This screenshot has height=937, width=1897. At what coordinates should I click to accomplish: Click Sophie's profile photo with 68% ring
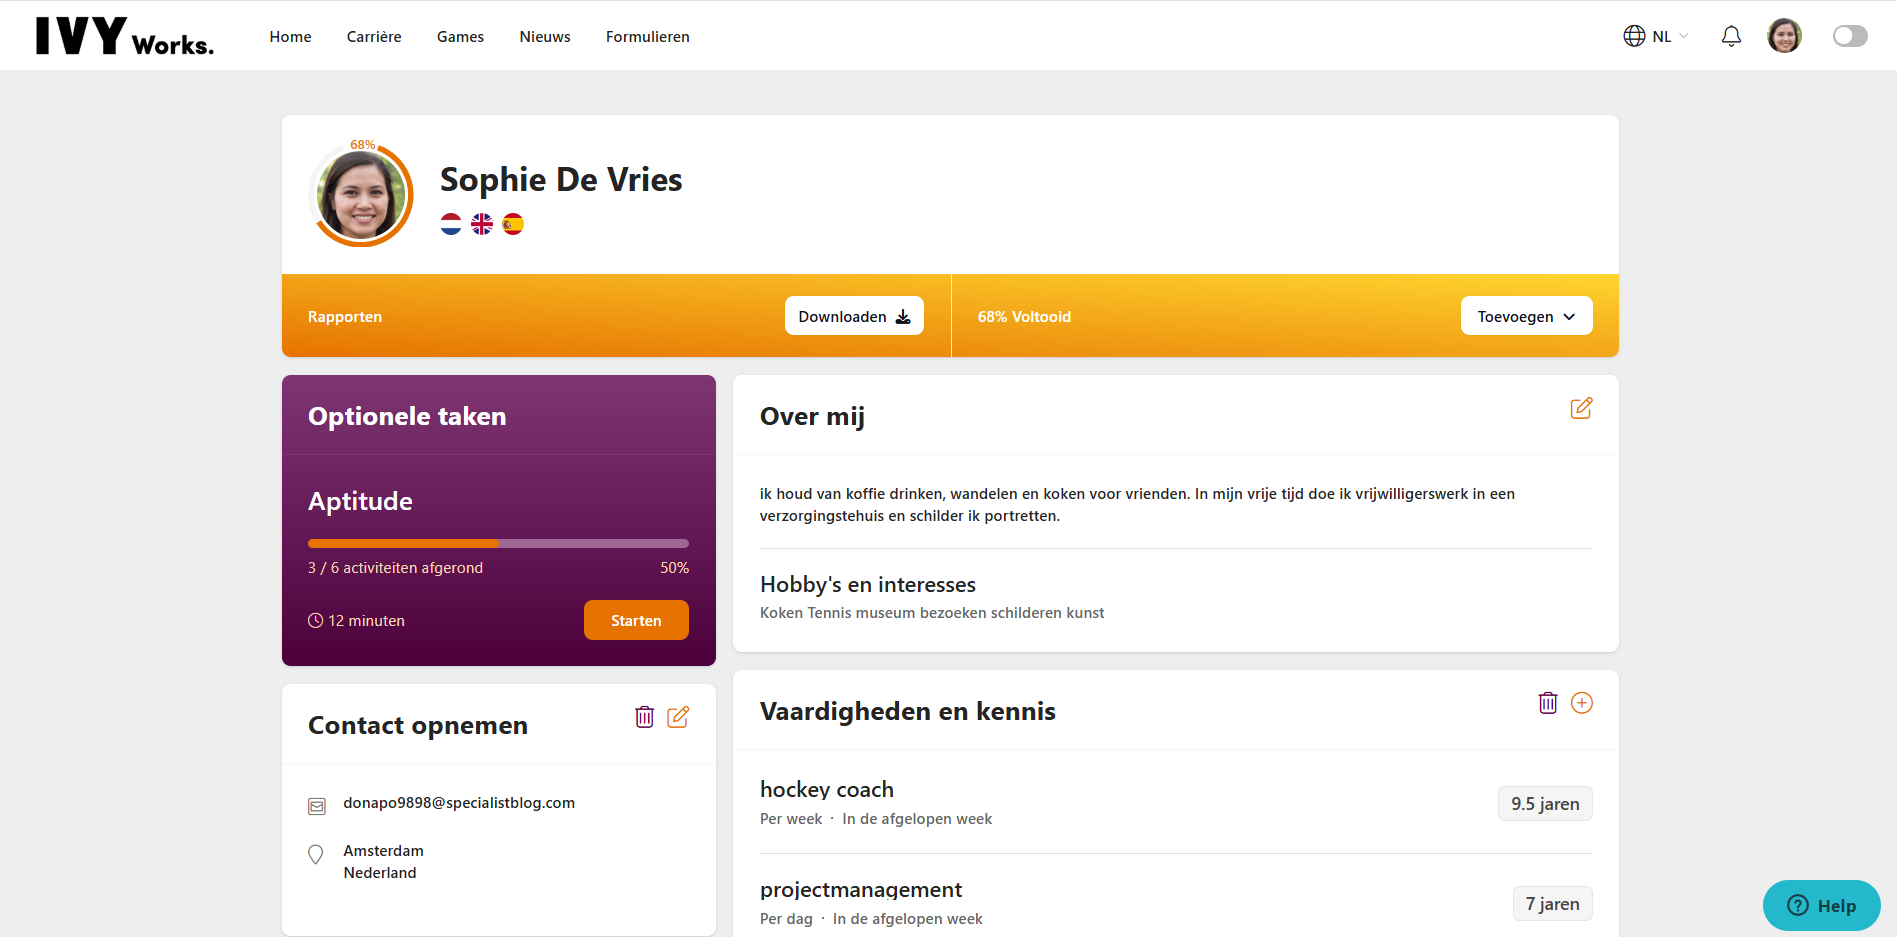coord(361,195)
